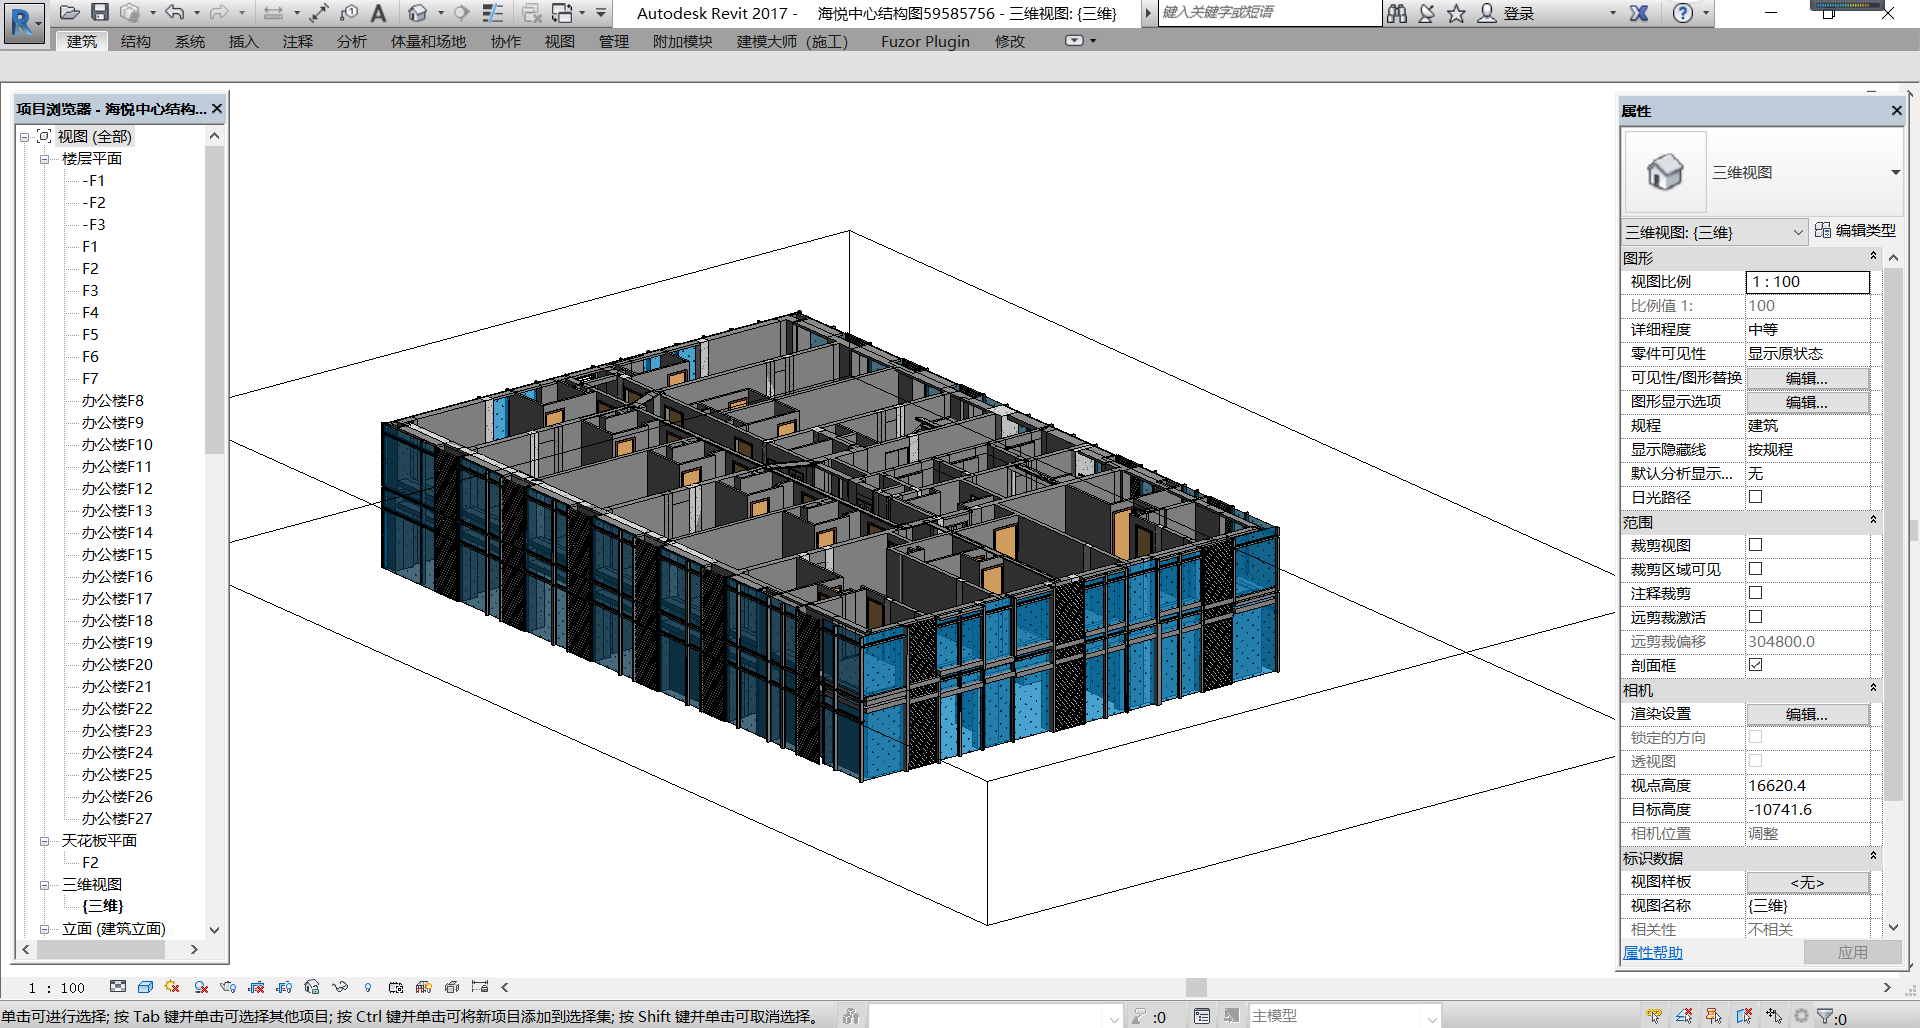Screen dimensions: 1920x1028
Task: Click the Help question mark icon
Action: (x=1683, y=13)
